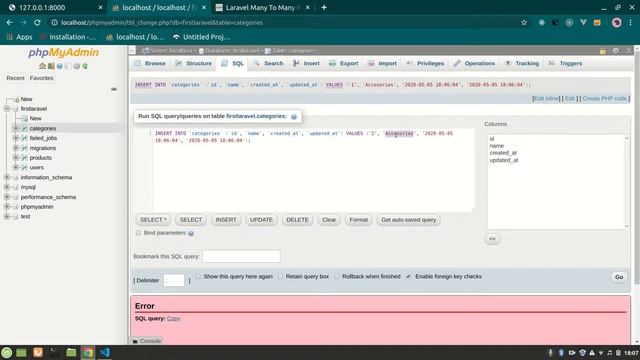Screen dimensions: 640x360
Task: Click the Bookmark this SQL query field
Action: pos(241,256)
